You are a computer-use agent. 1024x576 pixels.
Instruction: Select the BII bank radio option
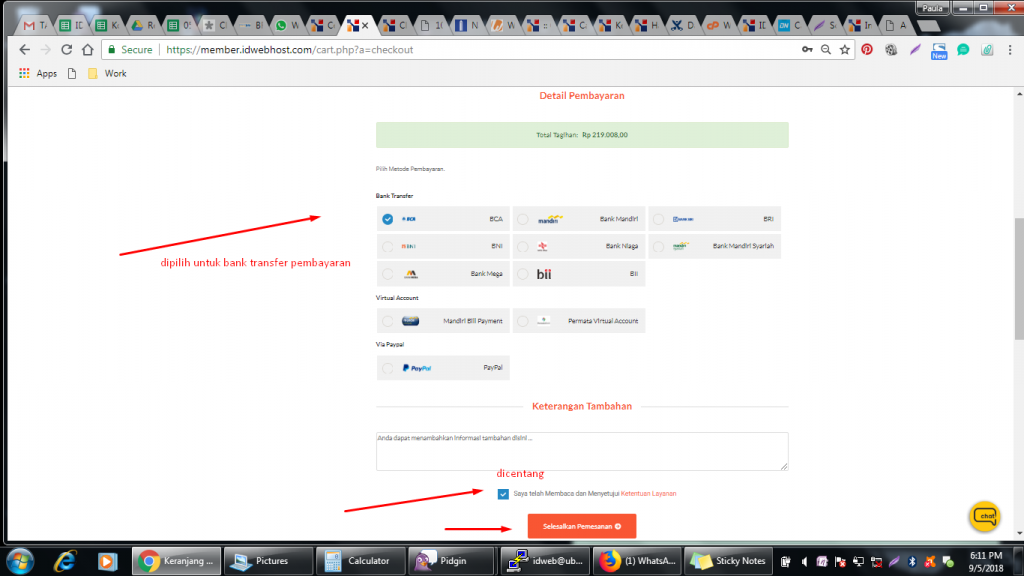(x=579, y=274)
